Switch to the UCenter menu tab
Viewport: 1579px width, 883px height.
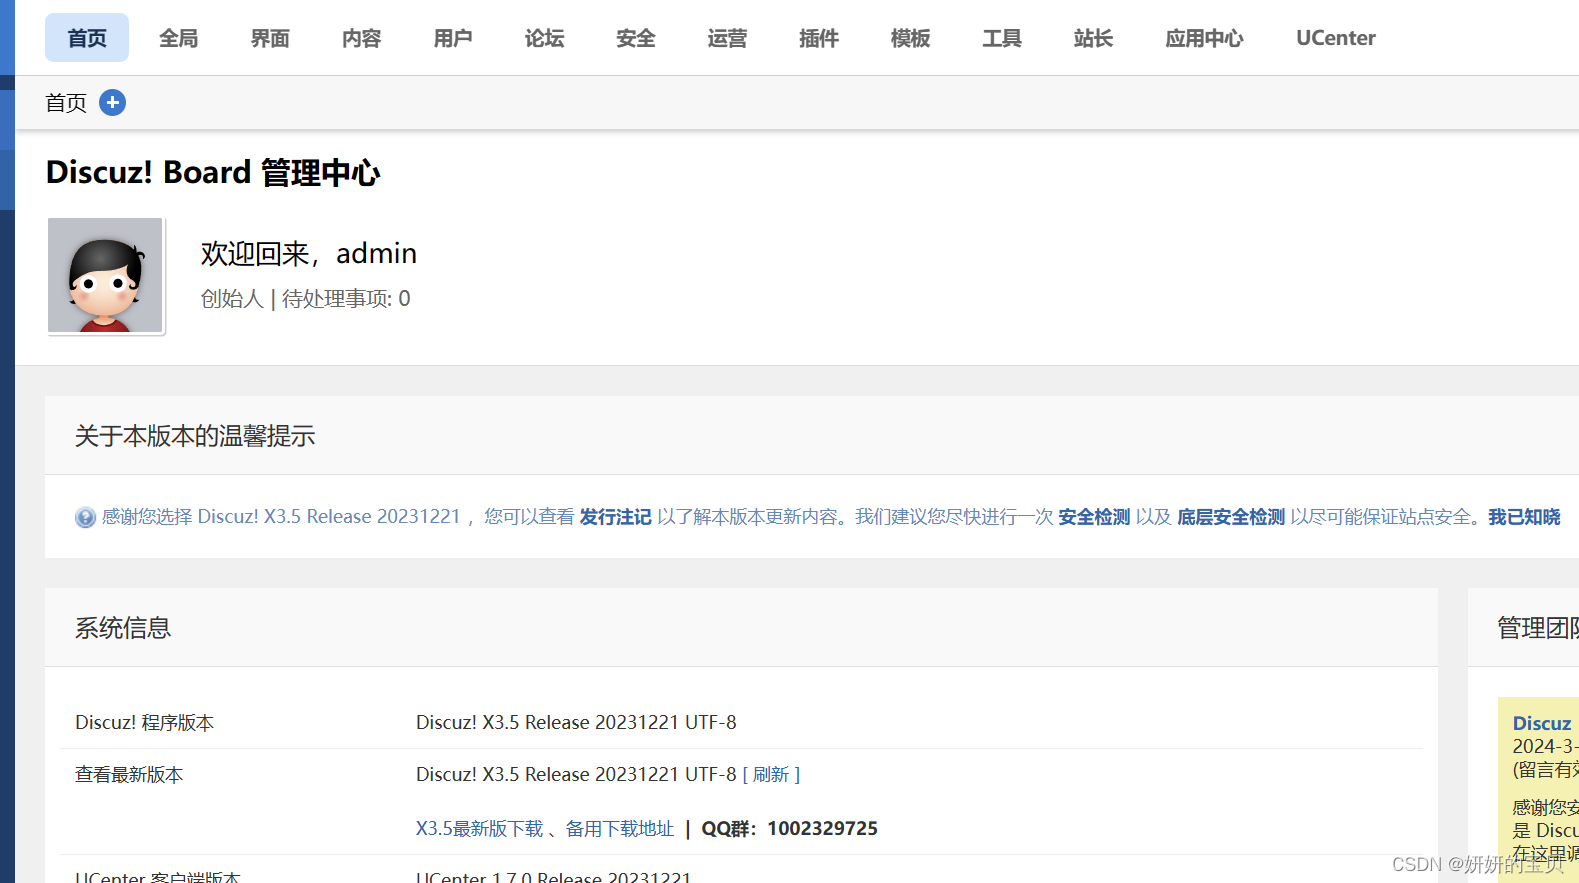click(x=1336, y=38)
